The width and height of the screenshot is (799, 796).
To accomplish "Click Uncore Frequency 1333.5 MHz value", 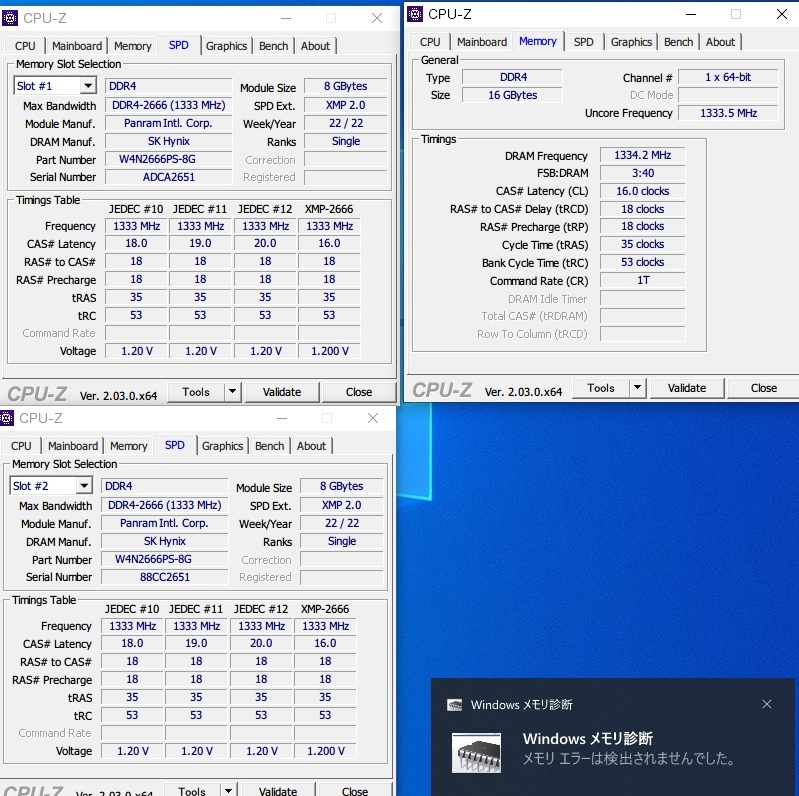I will pos(728,113).
